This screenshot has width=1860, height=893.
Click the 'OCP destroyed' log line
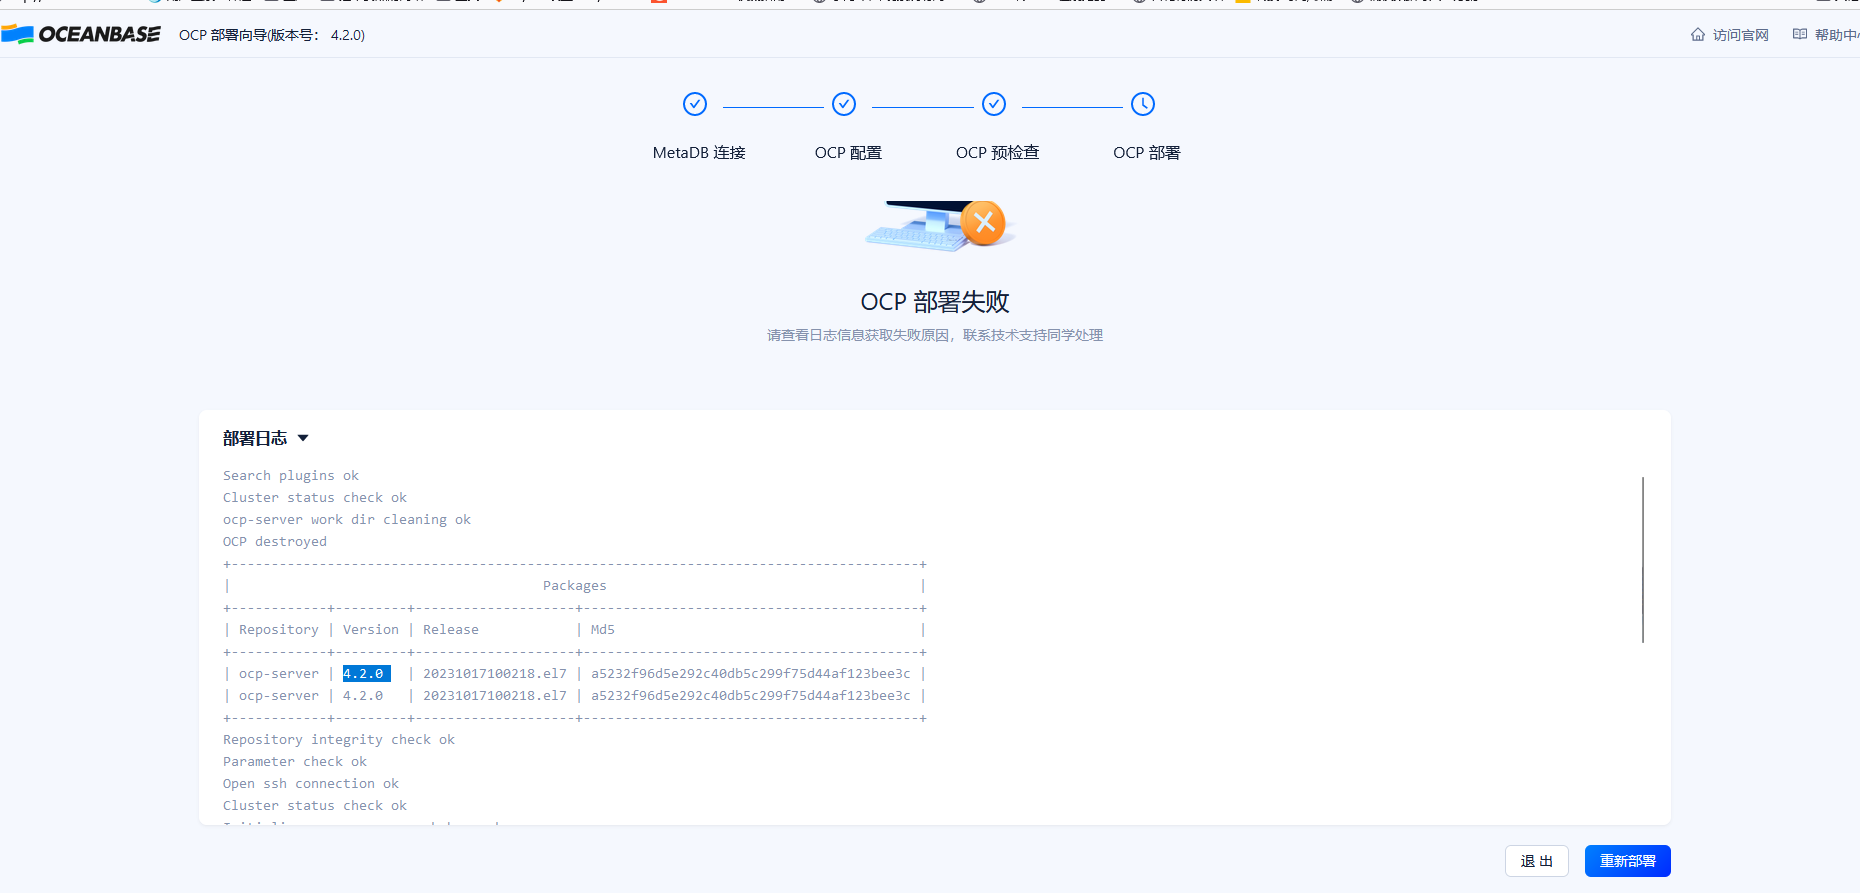[x=275, y=542]
